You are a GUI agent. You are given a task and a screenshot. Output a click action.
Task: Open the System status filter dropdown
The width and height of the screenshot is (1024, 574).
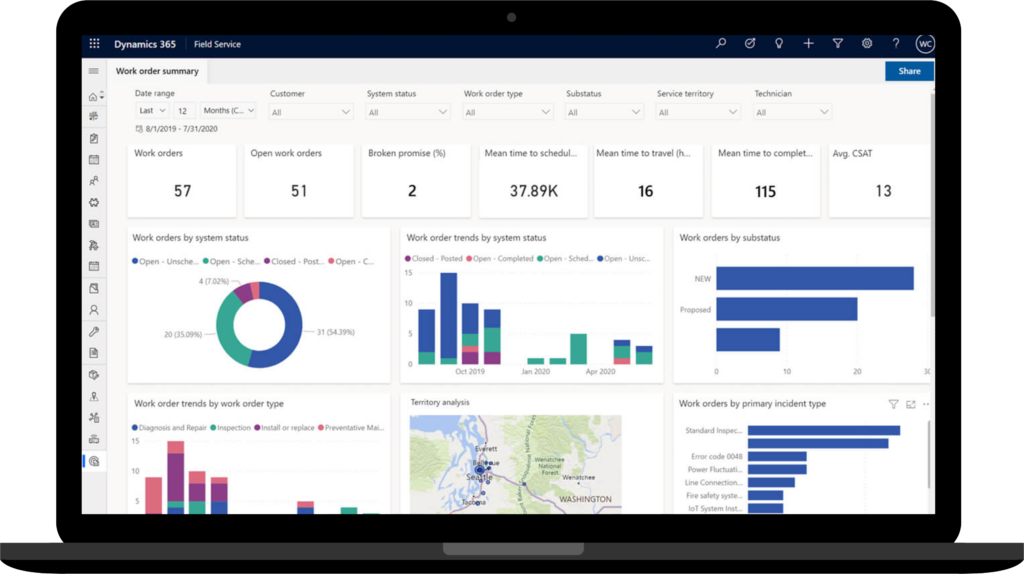pyautogui.click(x=408, y=112)
